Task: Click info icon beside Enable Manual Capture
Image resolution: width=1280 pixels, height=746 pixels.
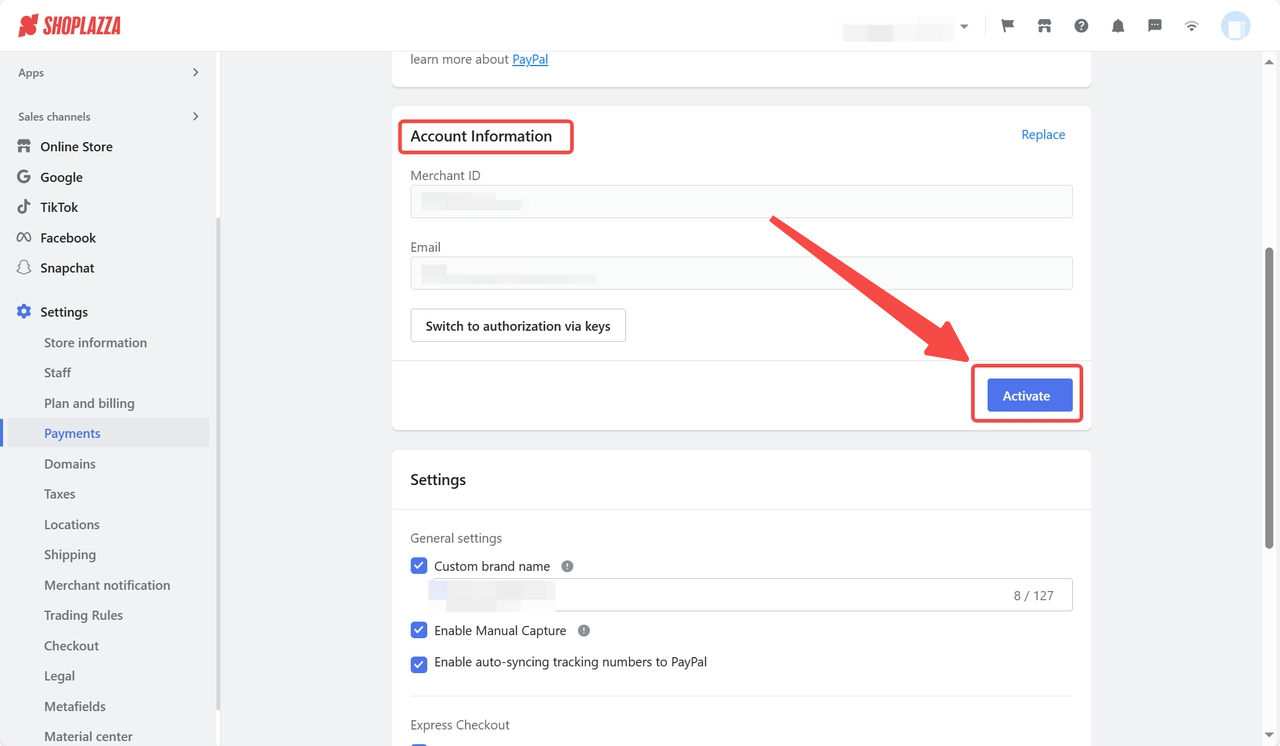Action: click(x=584, y=631)
